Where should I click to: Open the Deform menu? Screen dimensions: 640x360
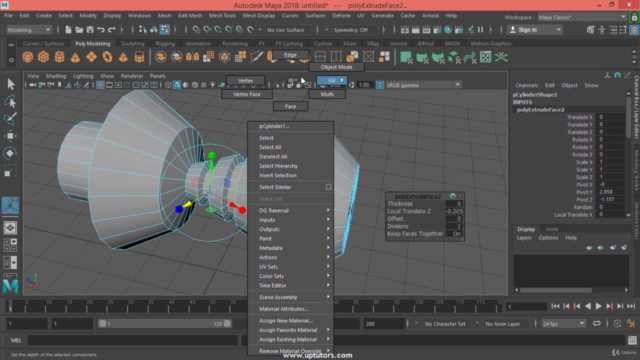(341, 16)
